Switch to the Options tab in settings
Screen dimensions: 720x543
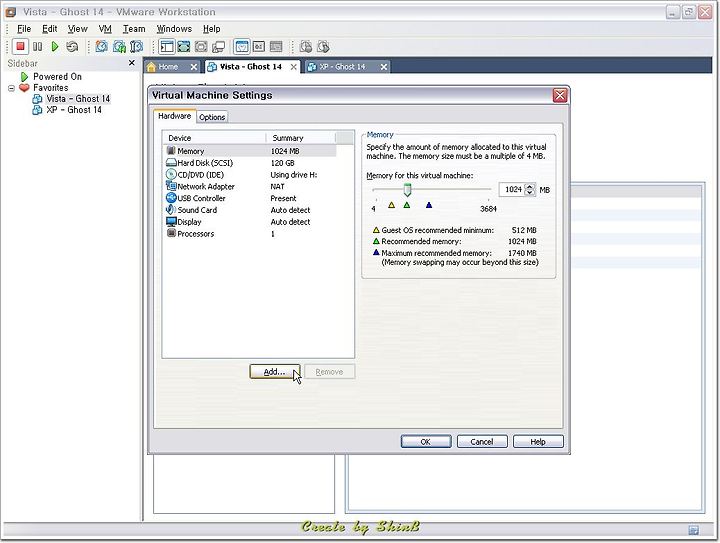tap(212, 117)
